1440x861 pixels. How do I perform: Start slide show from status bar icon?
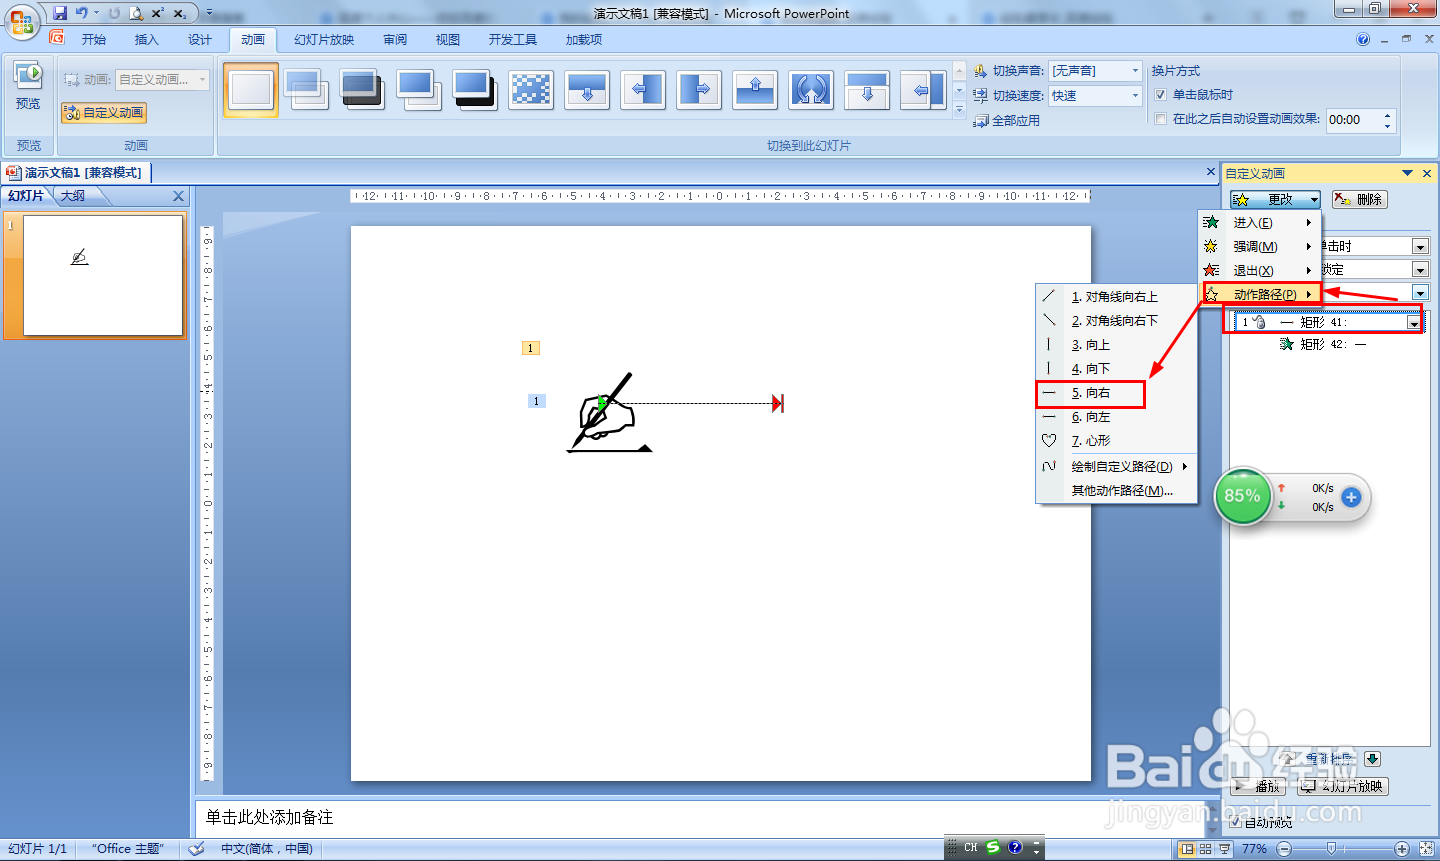1225,849
